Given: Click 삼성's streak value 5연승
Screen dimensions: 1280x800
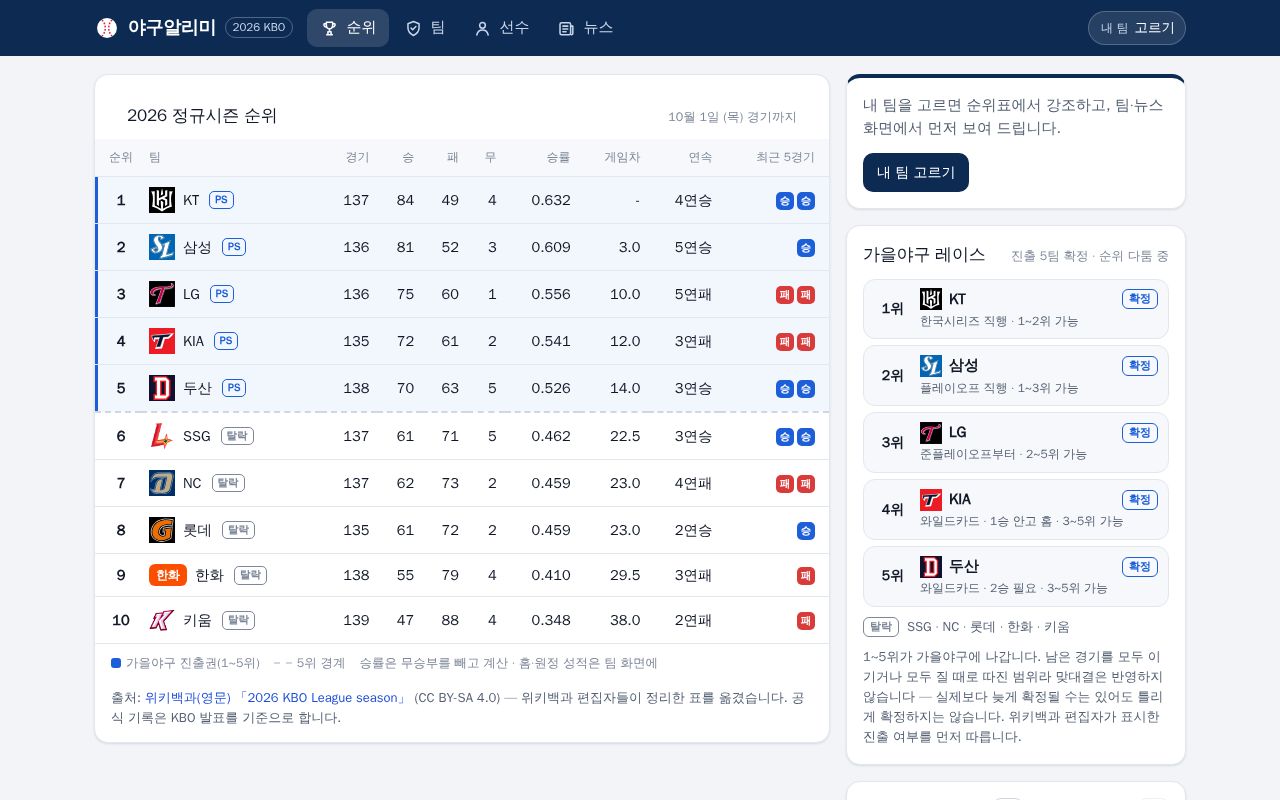Looking at the screenshot, I should point(693,247).
